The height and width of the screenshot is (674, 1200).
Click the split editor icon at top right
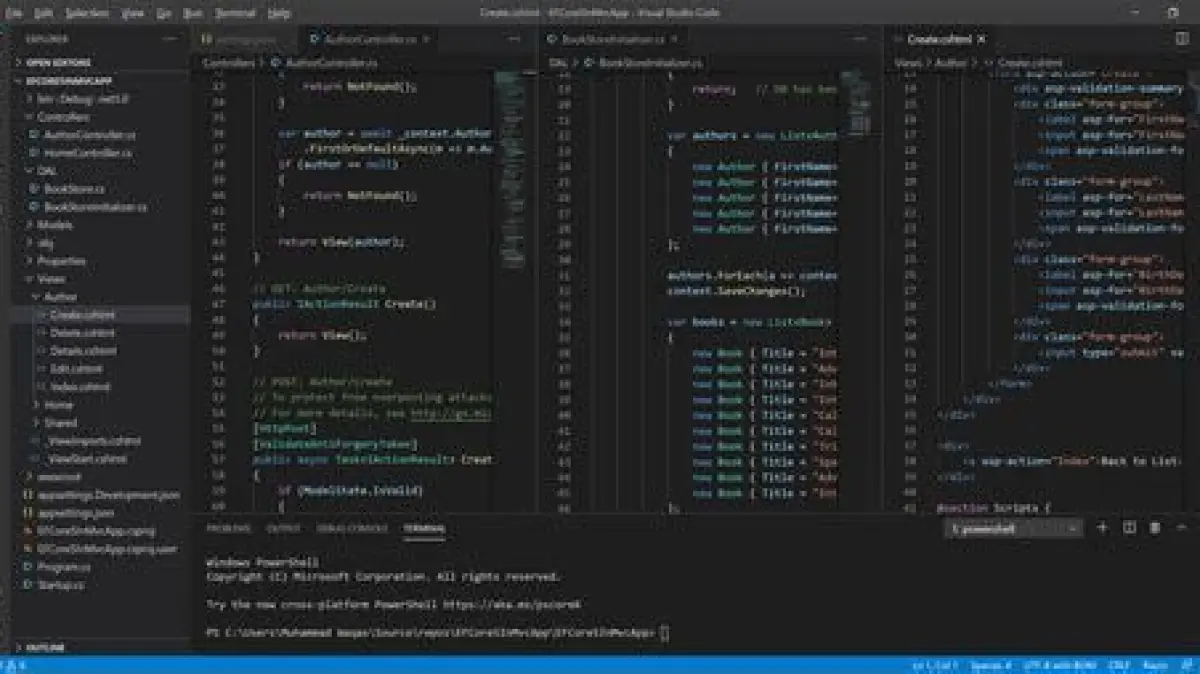click(x=1182, y=39)
